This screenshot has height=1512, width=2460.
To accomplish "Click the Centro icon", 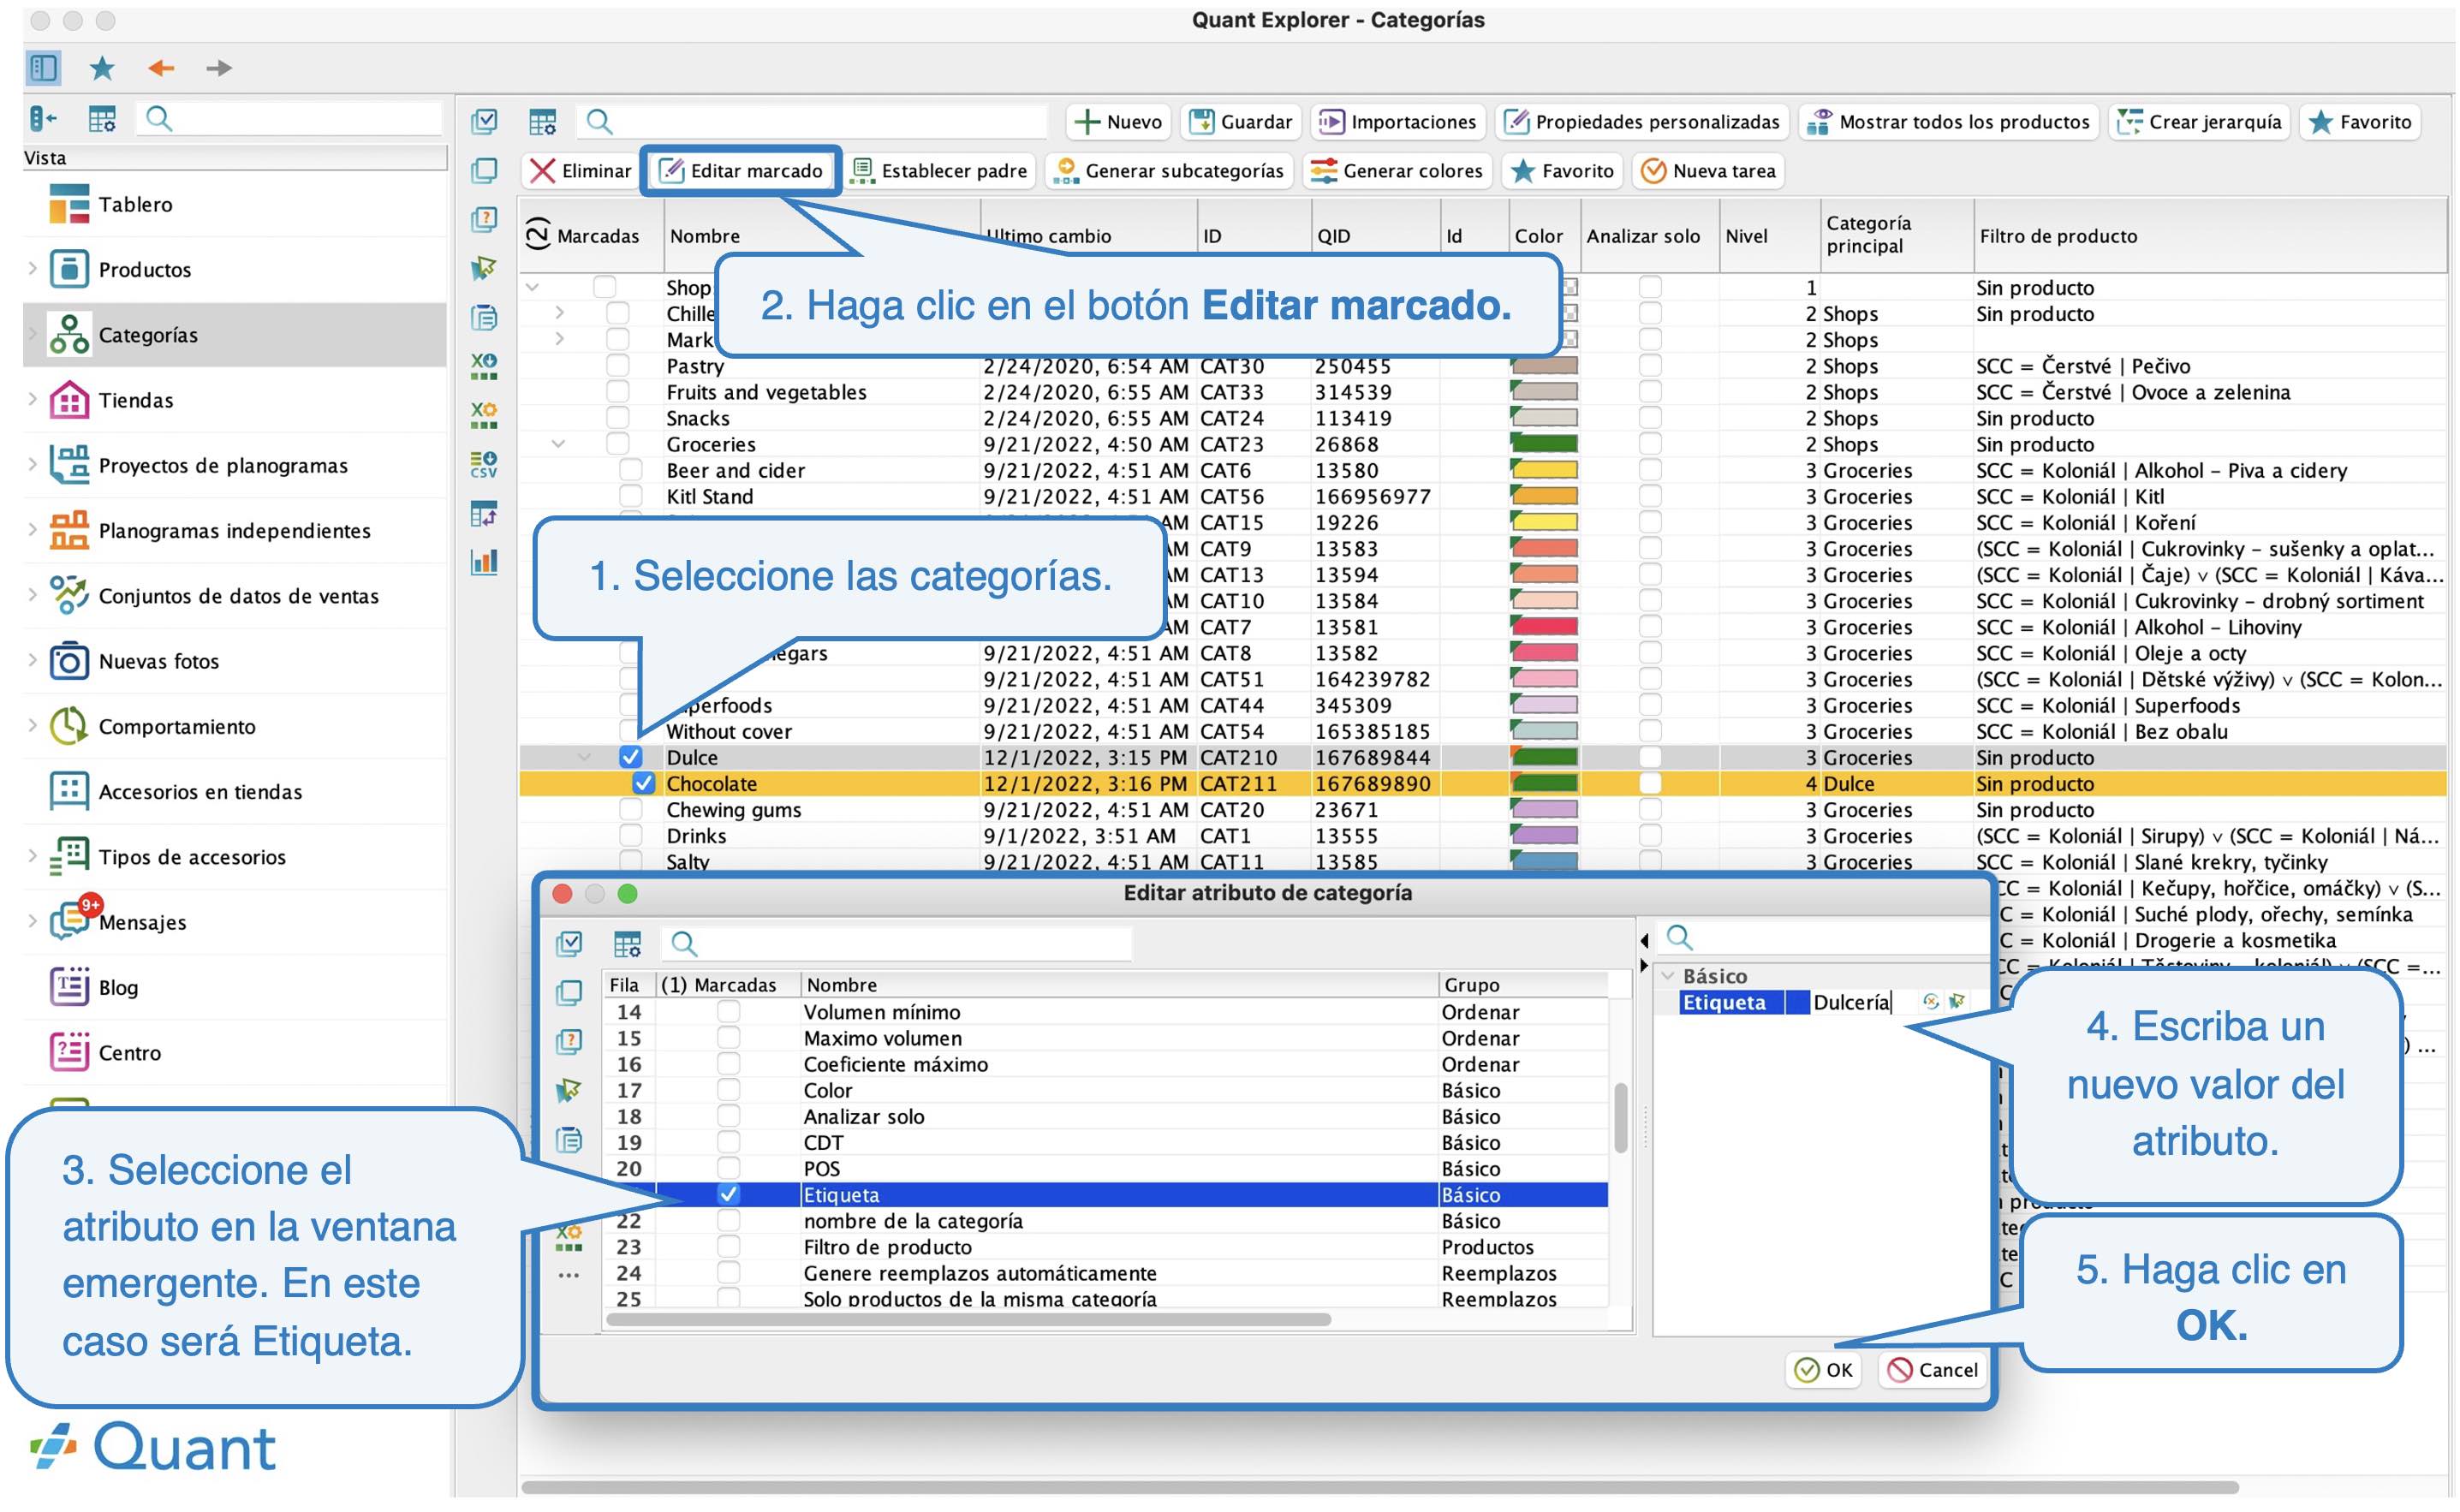I will (x=69, y=1052).
